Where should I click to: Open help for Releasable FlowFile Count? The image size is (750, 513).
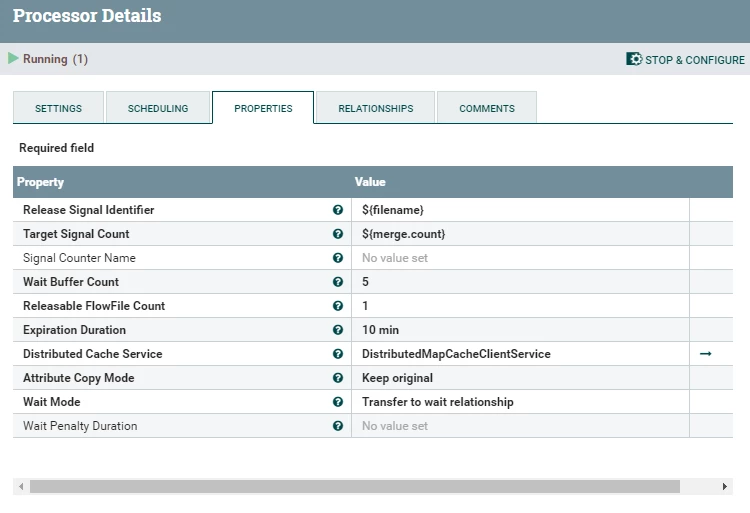point(338,306)
